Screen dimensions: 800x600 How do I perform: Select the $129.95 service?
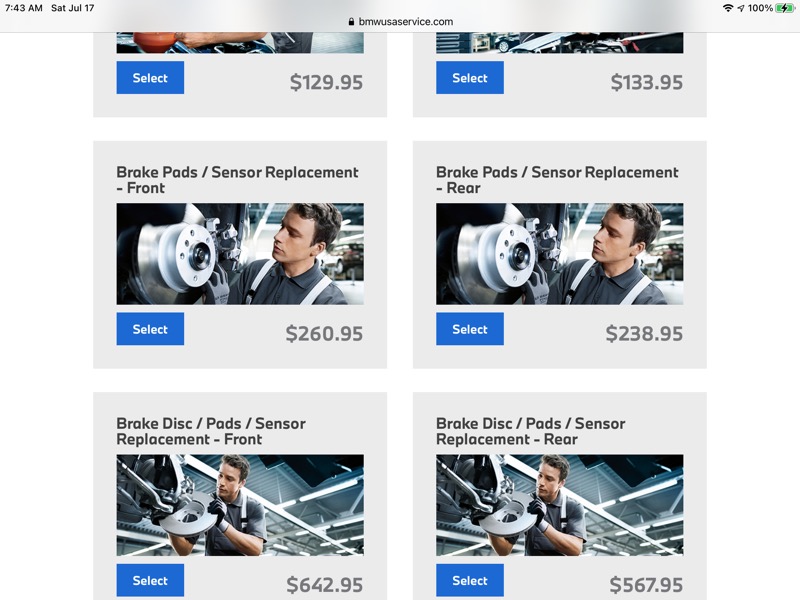(x=150, y=78)
